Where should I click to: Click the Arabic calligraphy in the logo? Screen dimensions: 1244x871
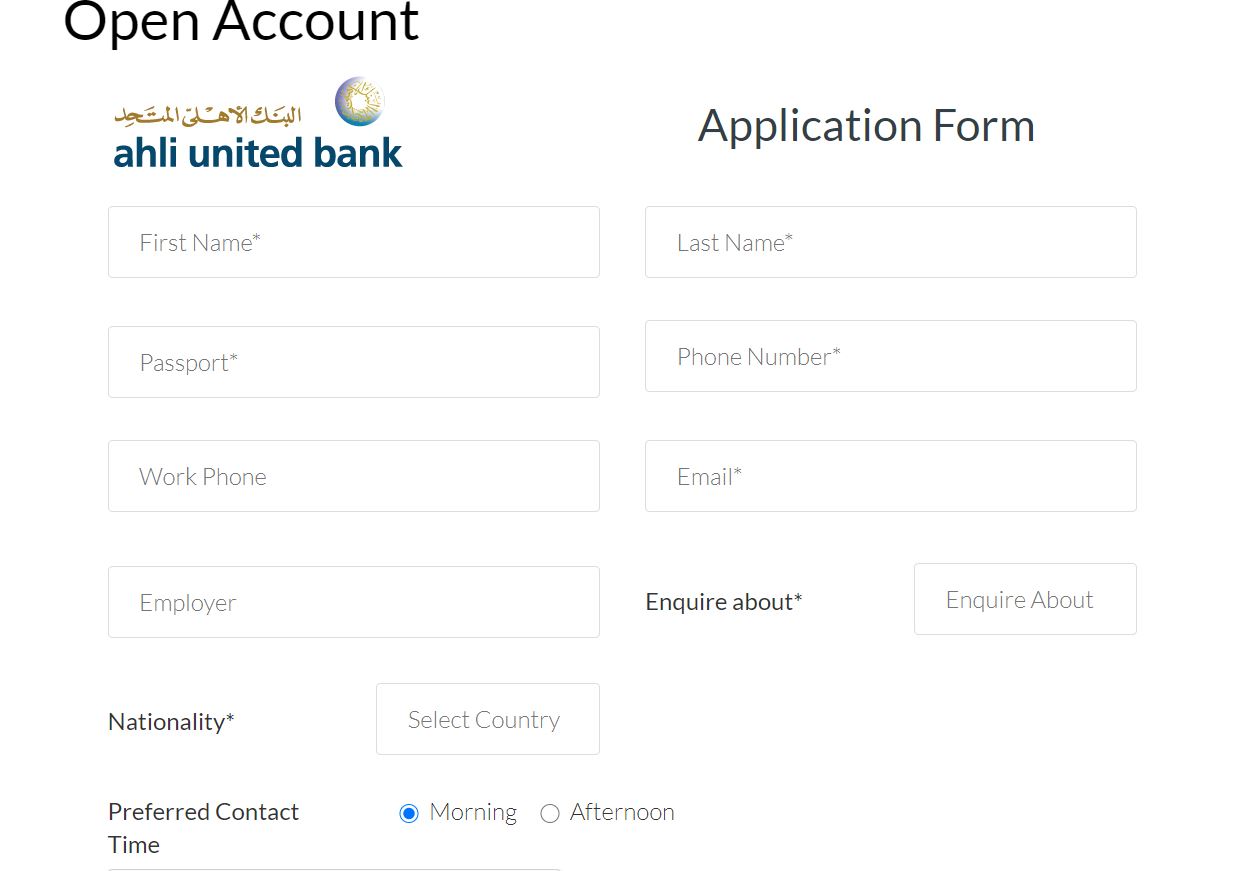point(208,115)
